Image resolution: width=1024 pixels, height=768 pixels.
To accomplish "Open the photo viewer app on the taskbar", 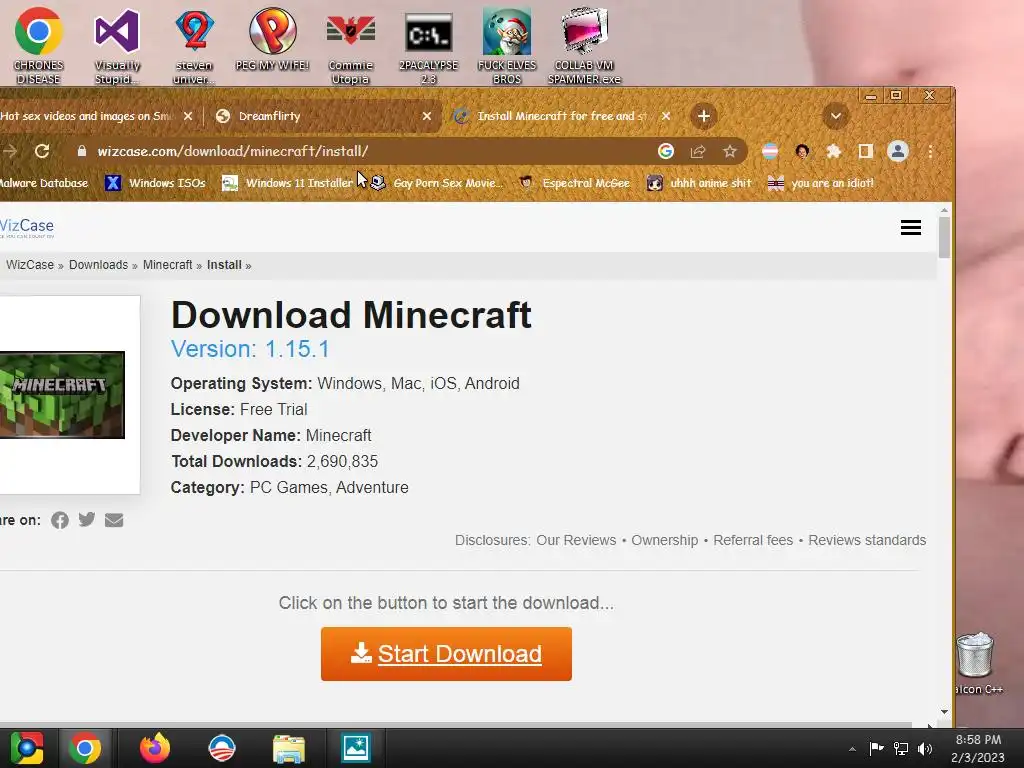I will point(356,748).
